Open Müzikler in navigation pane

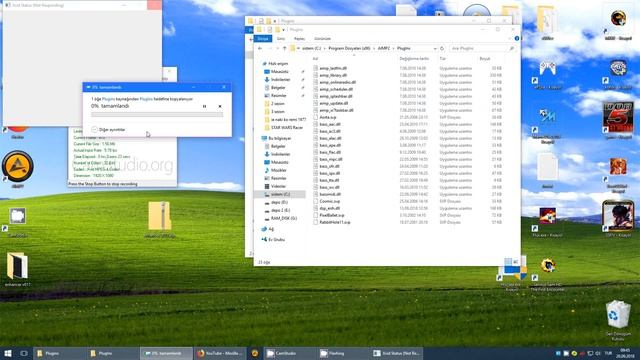[279, 170]
